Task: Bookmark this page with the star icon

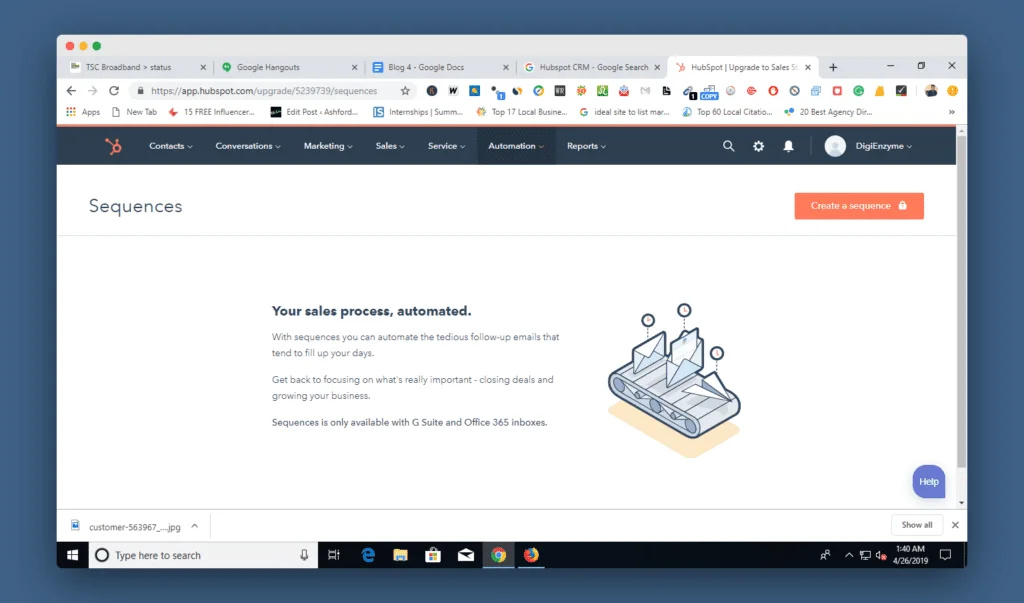Action: 405,91
